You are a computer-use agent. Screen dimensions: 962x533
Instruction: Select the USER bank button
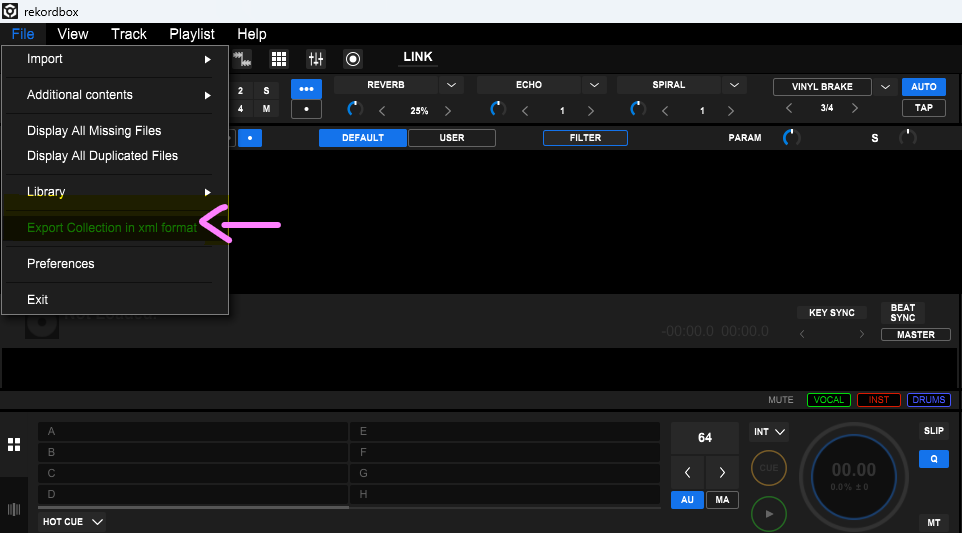click(x=452, y=138)
